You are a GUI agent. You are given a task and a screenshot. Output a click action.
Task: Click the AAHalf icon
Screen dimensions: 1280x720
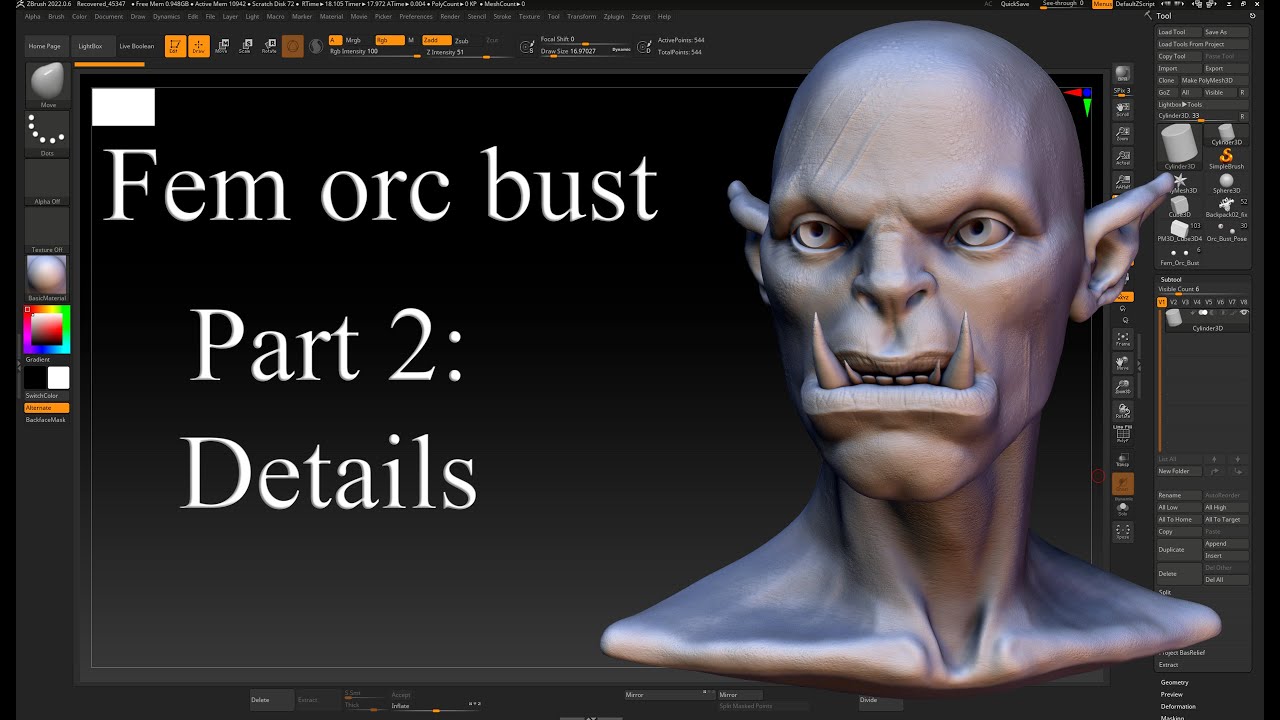click(x=1123, y=183)
